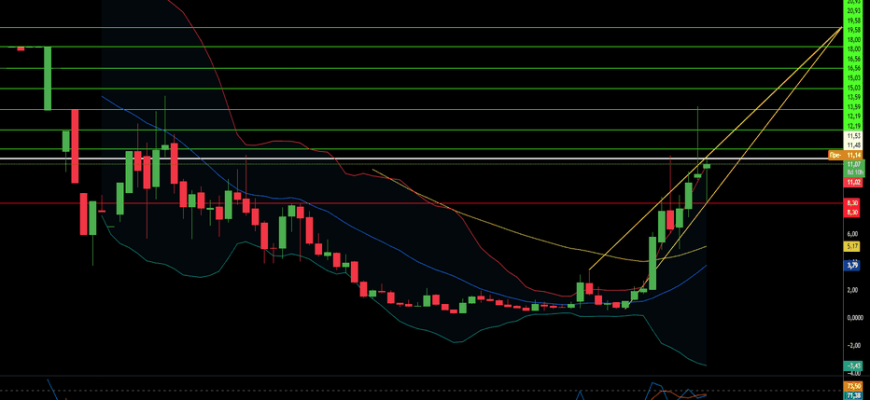Viewport: 870px width, 400px height.
Task: Click the yellow 5,17 moving average label
Action: [854, 245]
